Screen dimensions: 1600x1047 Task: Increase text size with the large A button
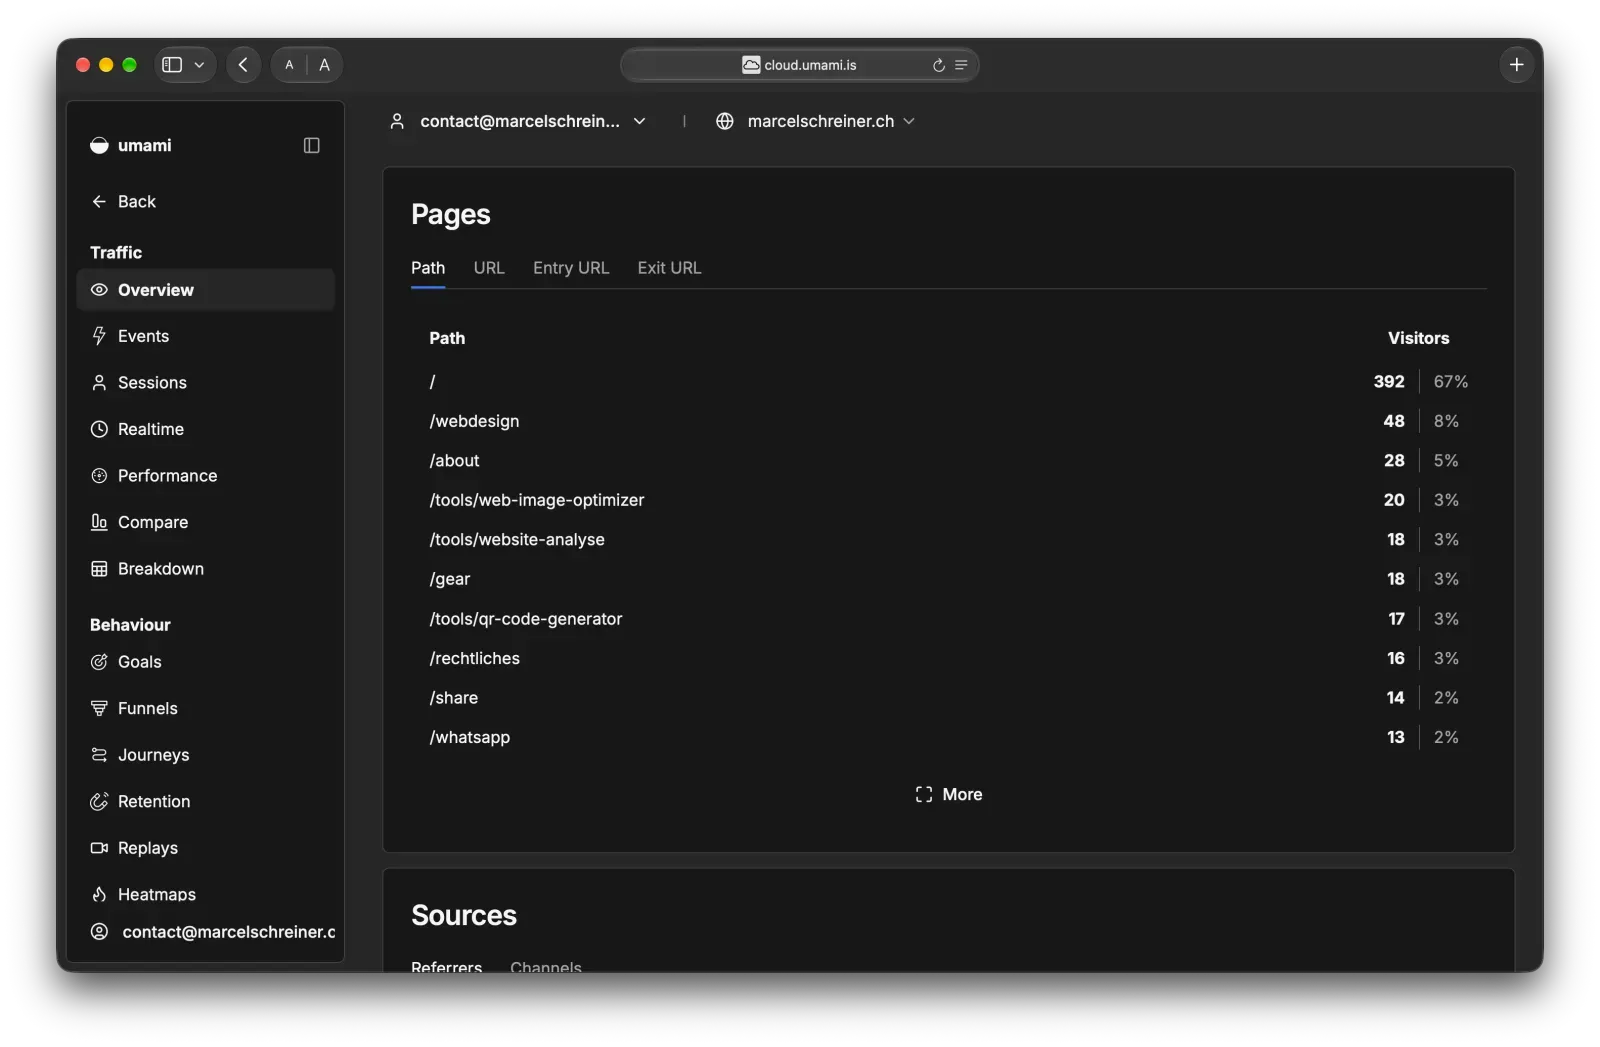pos(324,65)
